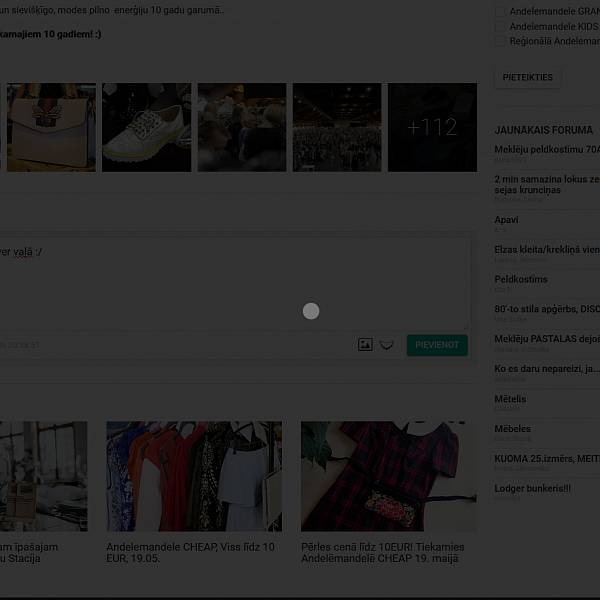Open the crowded hall photo thumbnail
Screen dimensions: 600x600
(x=336, y=127)
